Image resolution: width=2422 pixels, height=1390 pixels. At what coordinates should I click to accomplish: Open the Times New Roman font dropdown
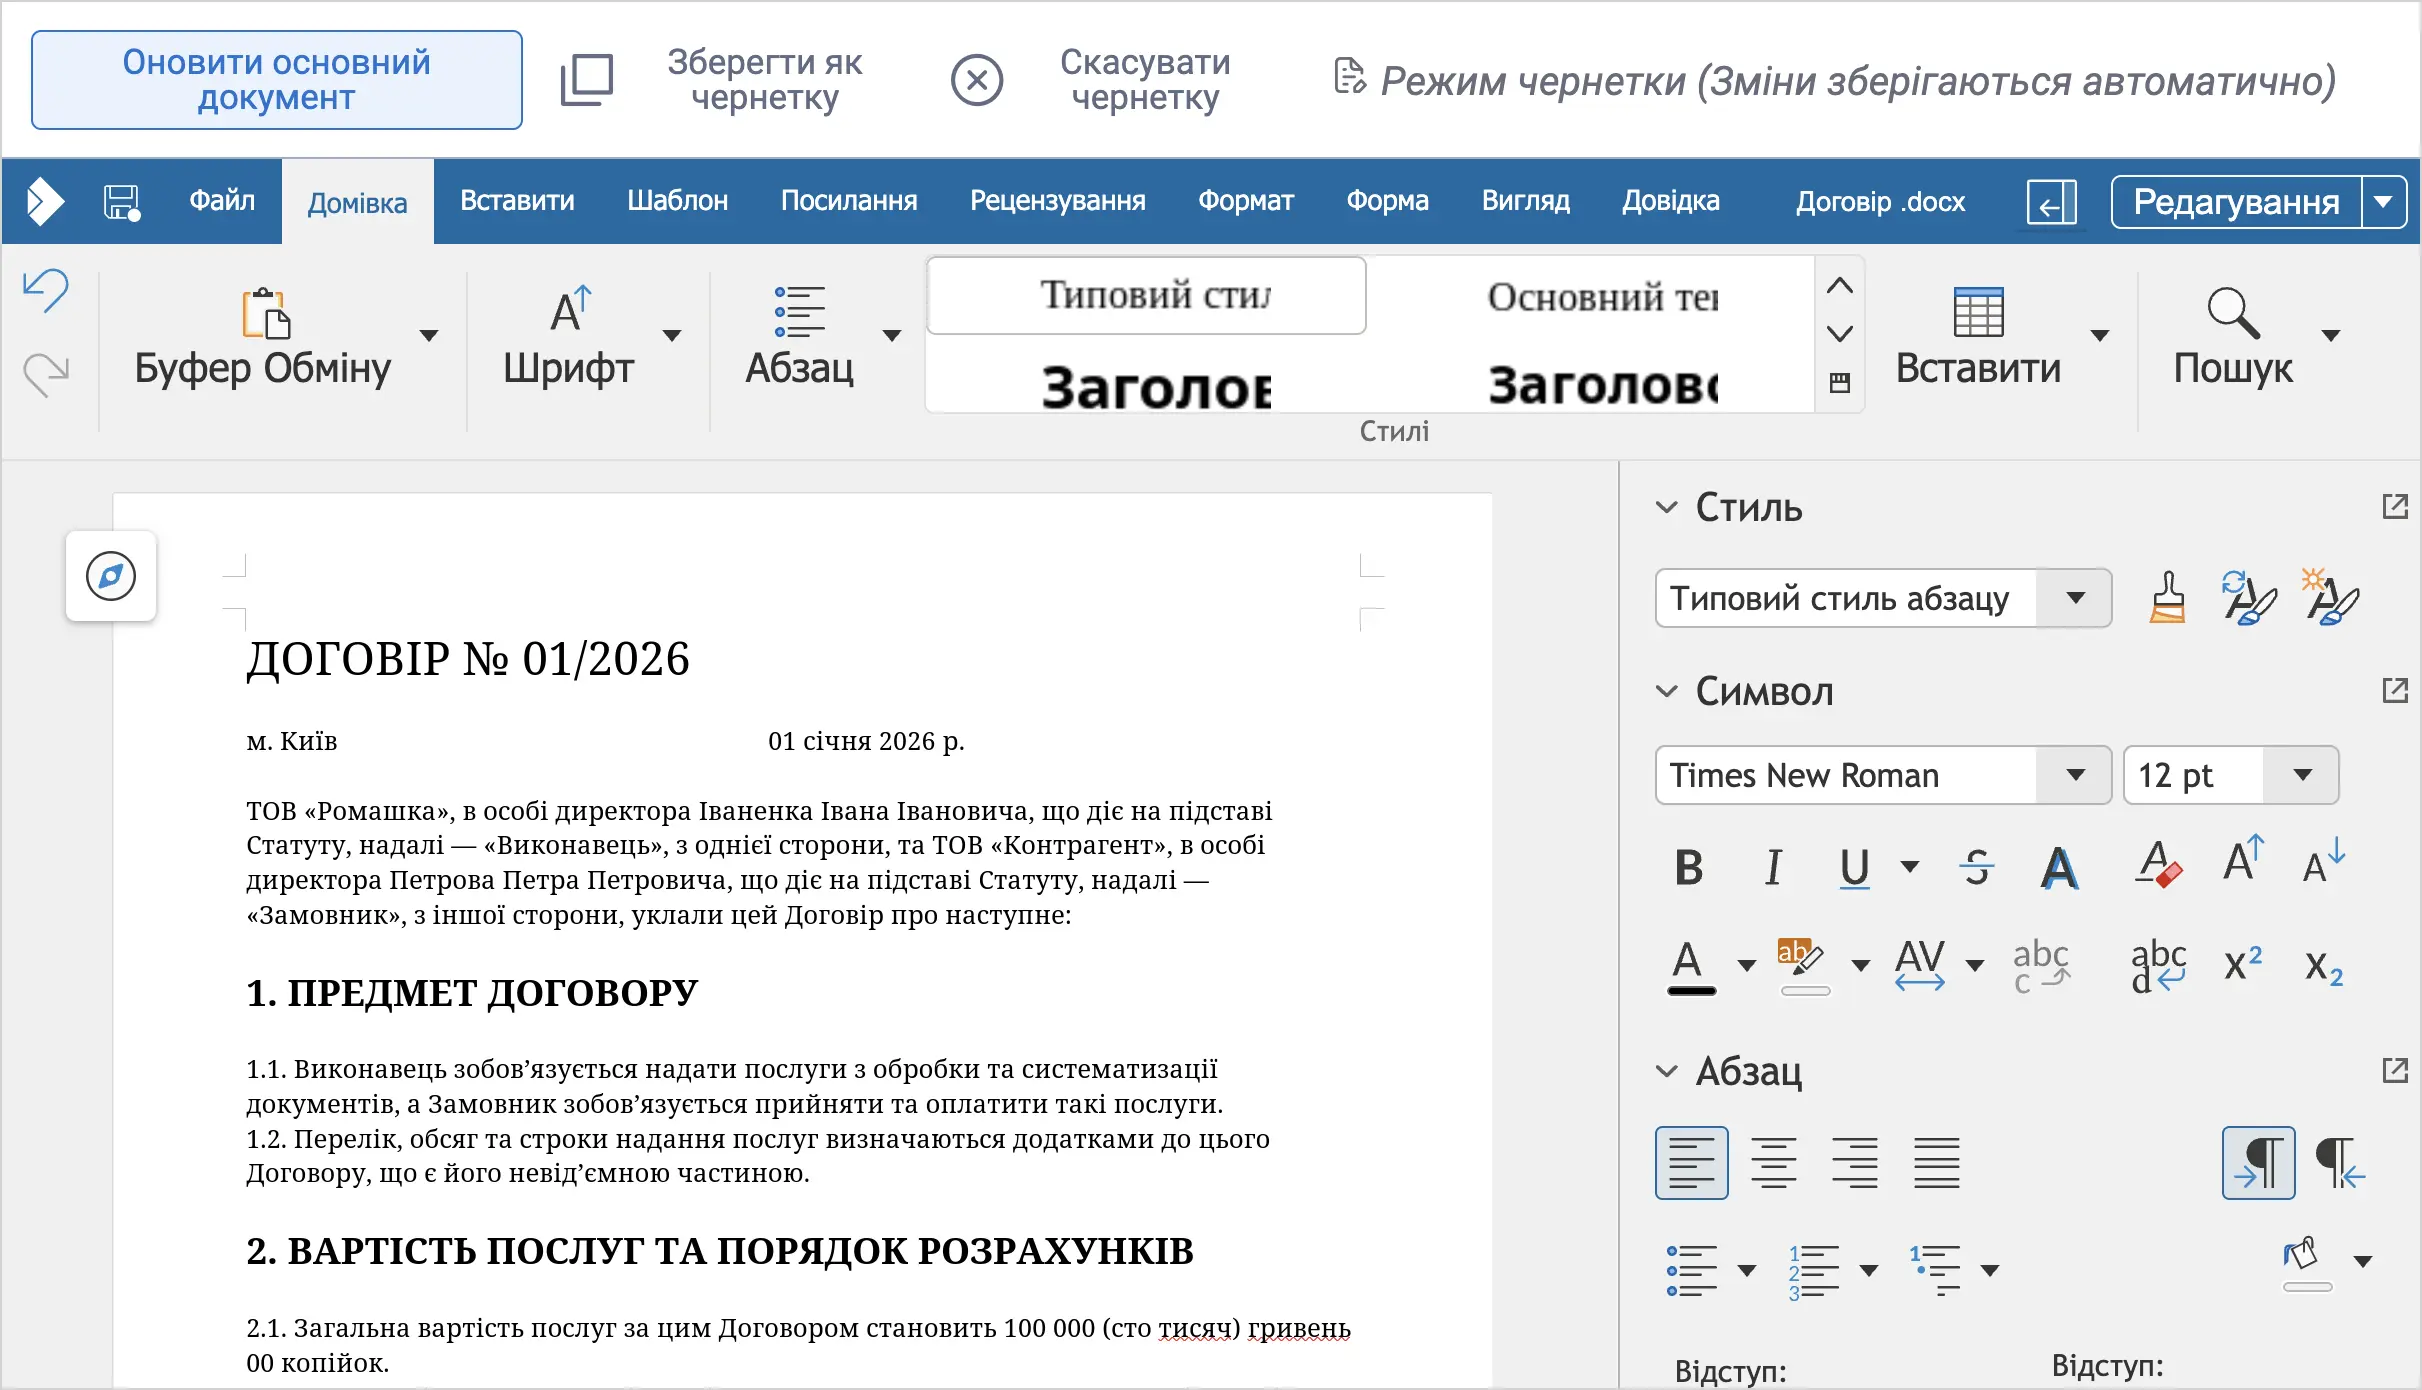[2075, 775]
